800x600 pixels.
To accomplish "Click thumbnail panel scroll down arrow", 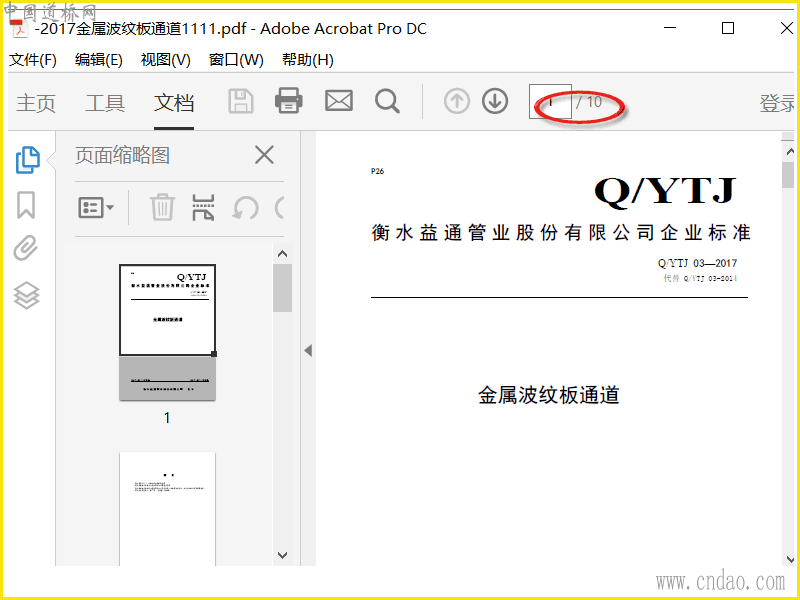I will [x=282, y=555].
